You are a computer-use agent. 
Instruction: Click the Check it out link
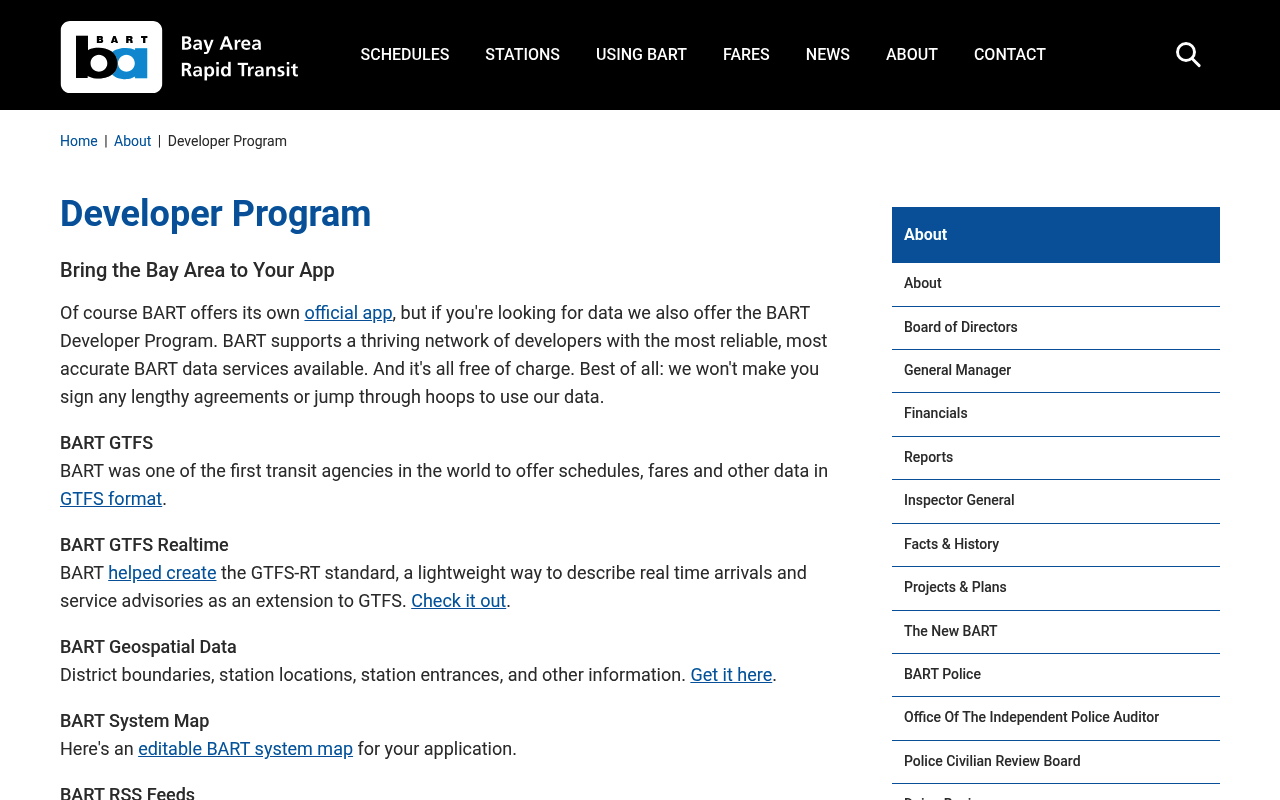458,601
